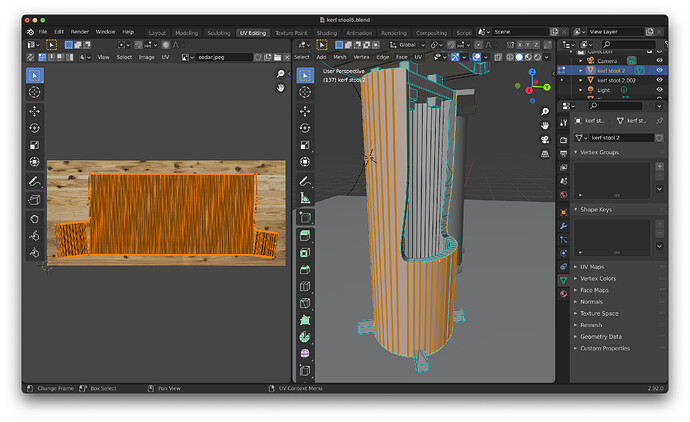Screen dimensions: 690x422
Task: Click the cedar.jpeg image name field
Action: coord(224,57)
